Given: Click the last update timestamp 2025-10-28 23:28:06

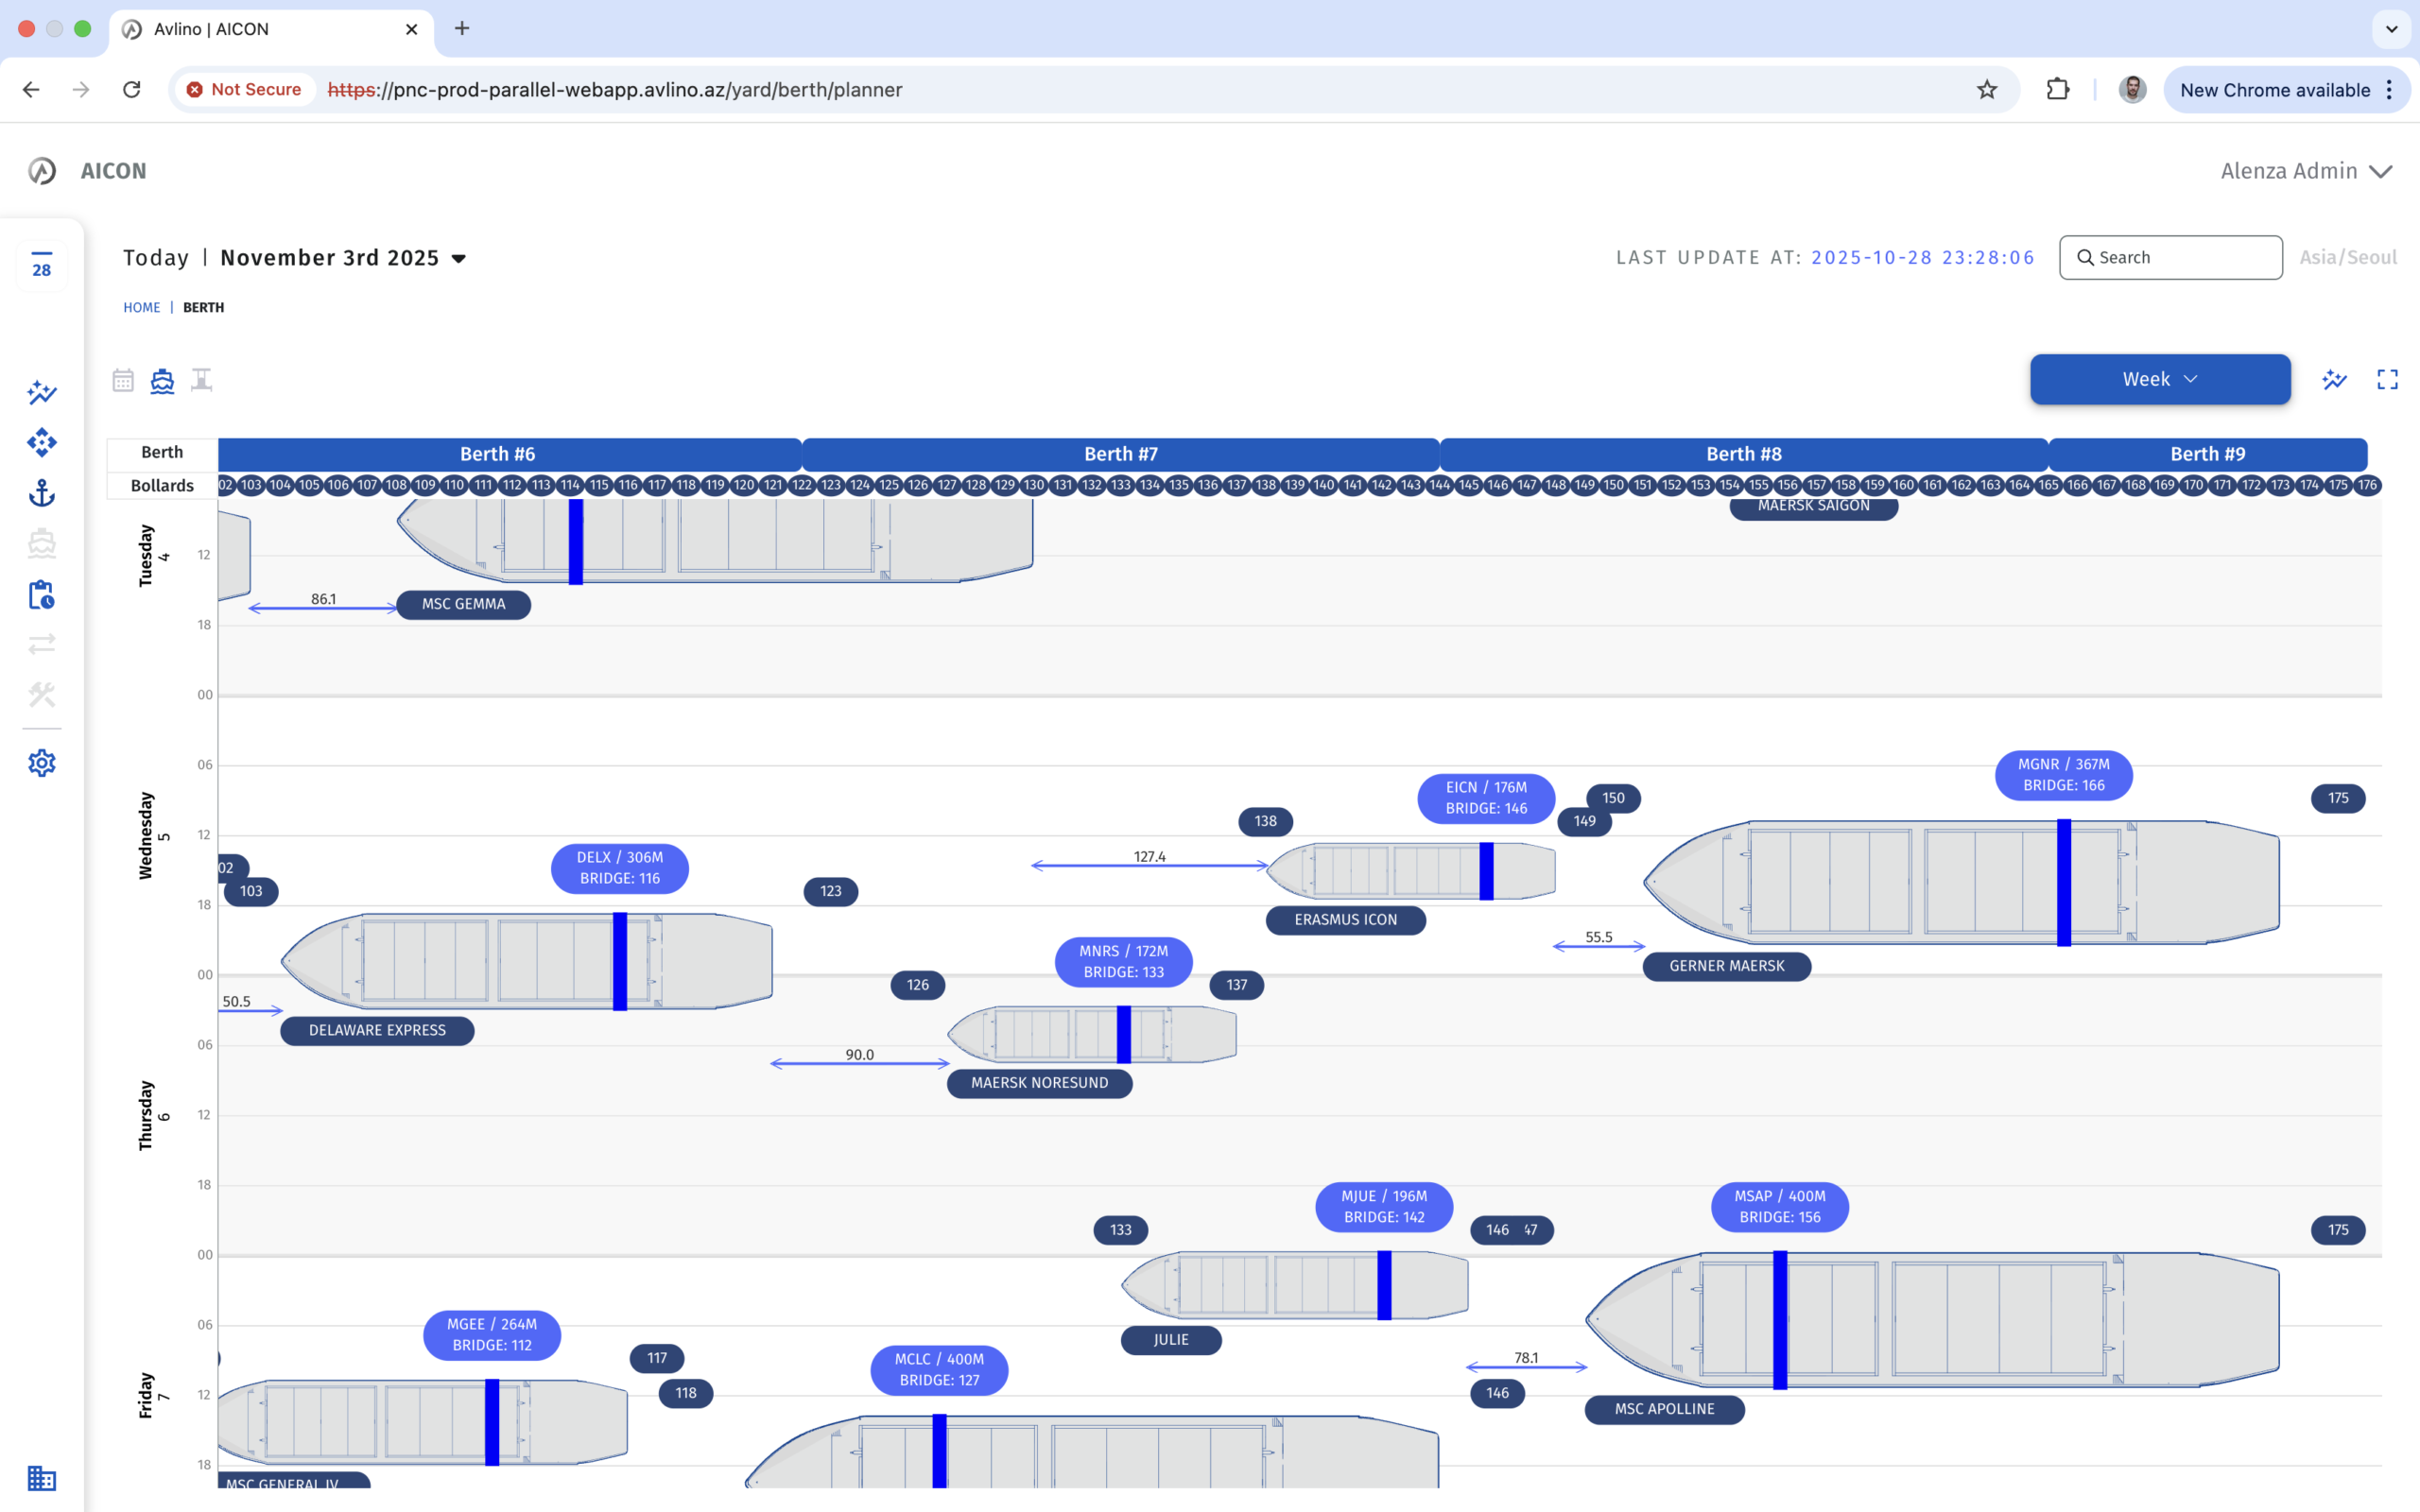Looking at the screenshot, I should point(1922,258).
